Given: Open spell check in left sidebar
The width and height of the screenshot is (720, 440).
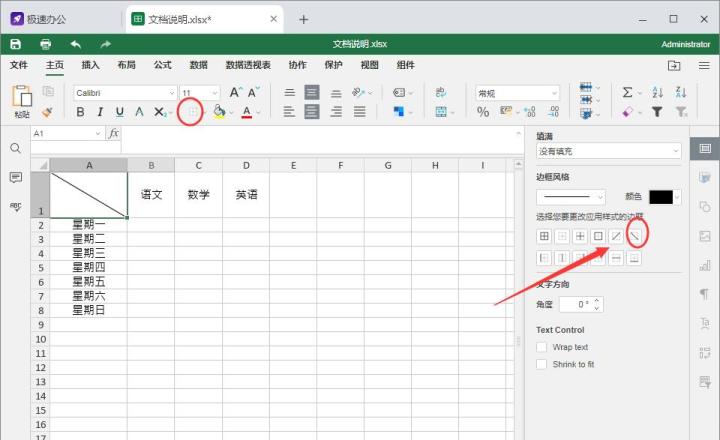Looking at the screenshot, I should coord(16,207).
